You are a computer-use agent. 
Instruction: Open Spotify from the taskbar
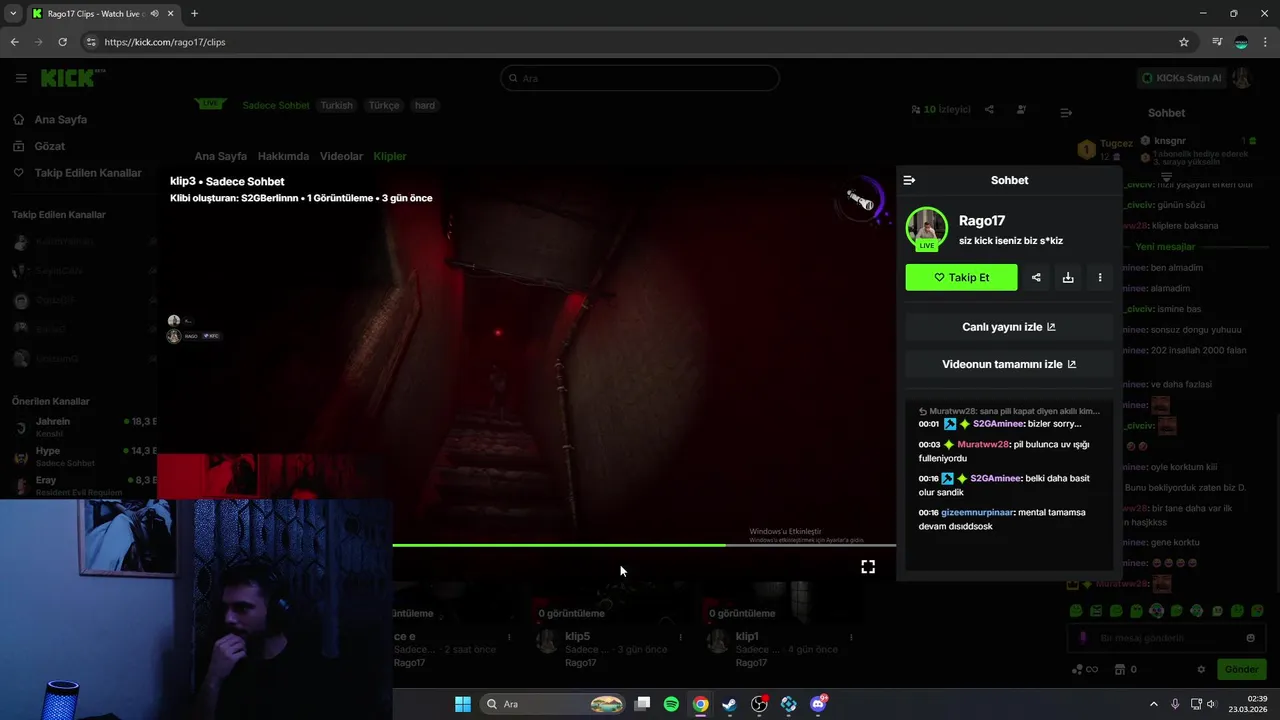pos(671,704)
